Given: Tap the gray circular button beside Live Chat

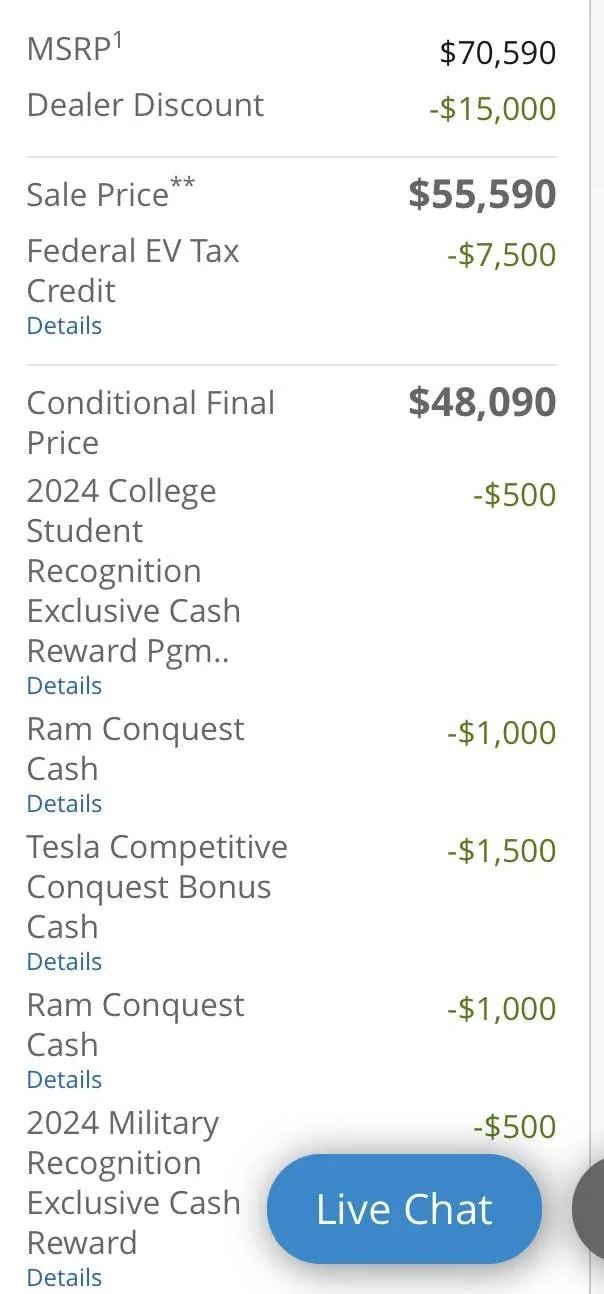Looking at the screenshot, I should tap(589, 1209).
